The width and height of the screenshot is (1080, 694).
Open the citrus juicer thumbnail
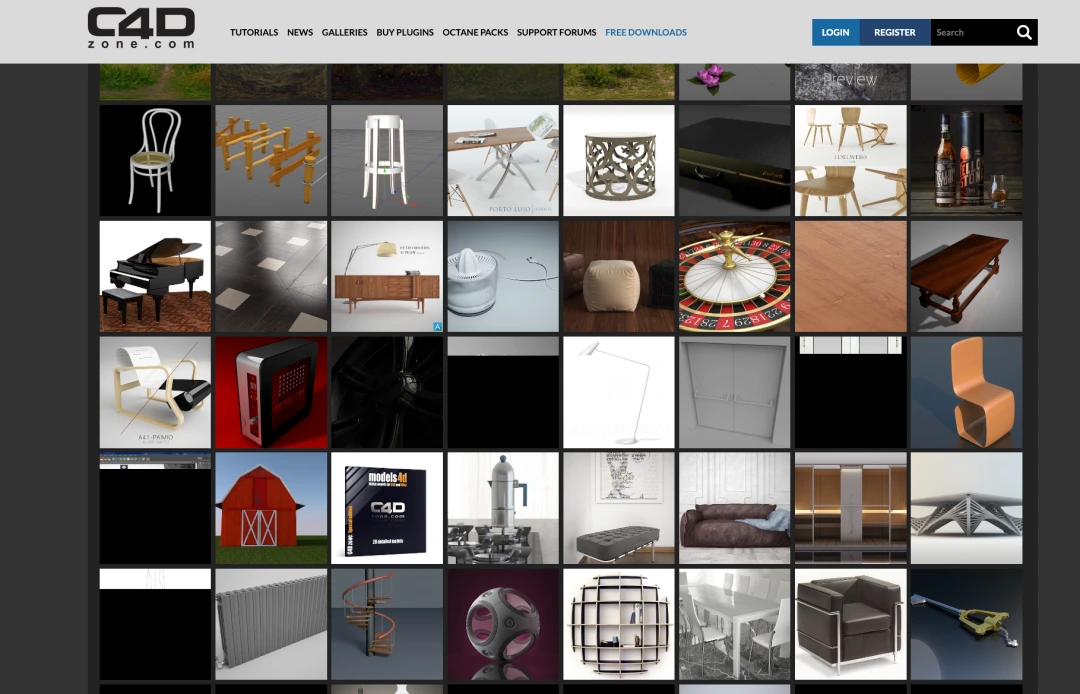(503, 277)
